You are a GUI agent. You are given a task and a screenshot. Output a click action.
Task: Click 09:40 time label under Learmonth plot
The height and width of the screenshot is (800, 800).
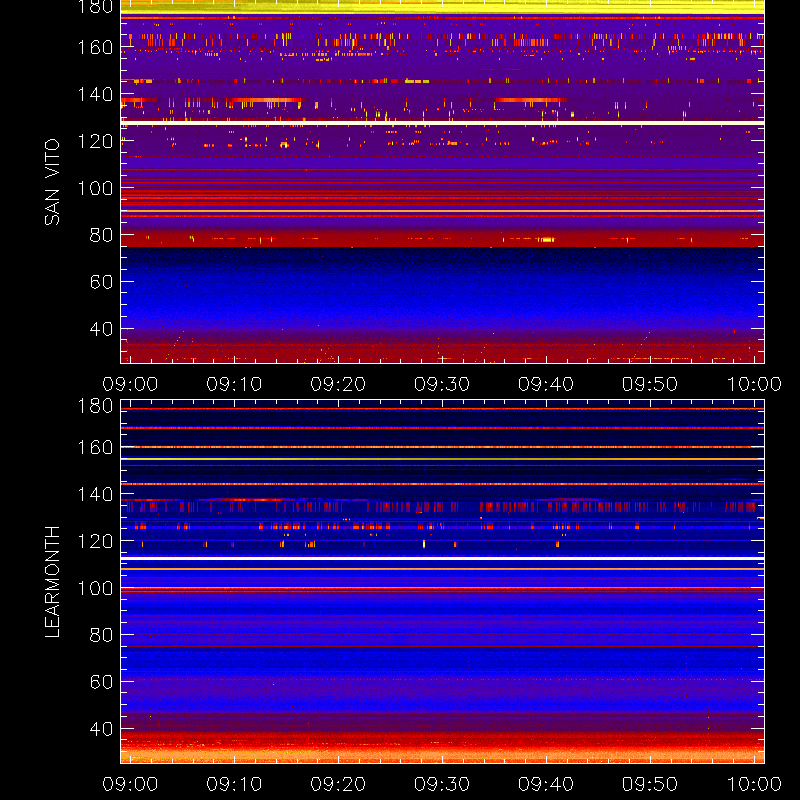tap(546, 784)
